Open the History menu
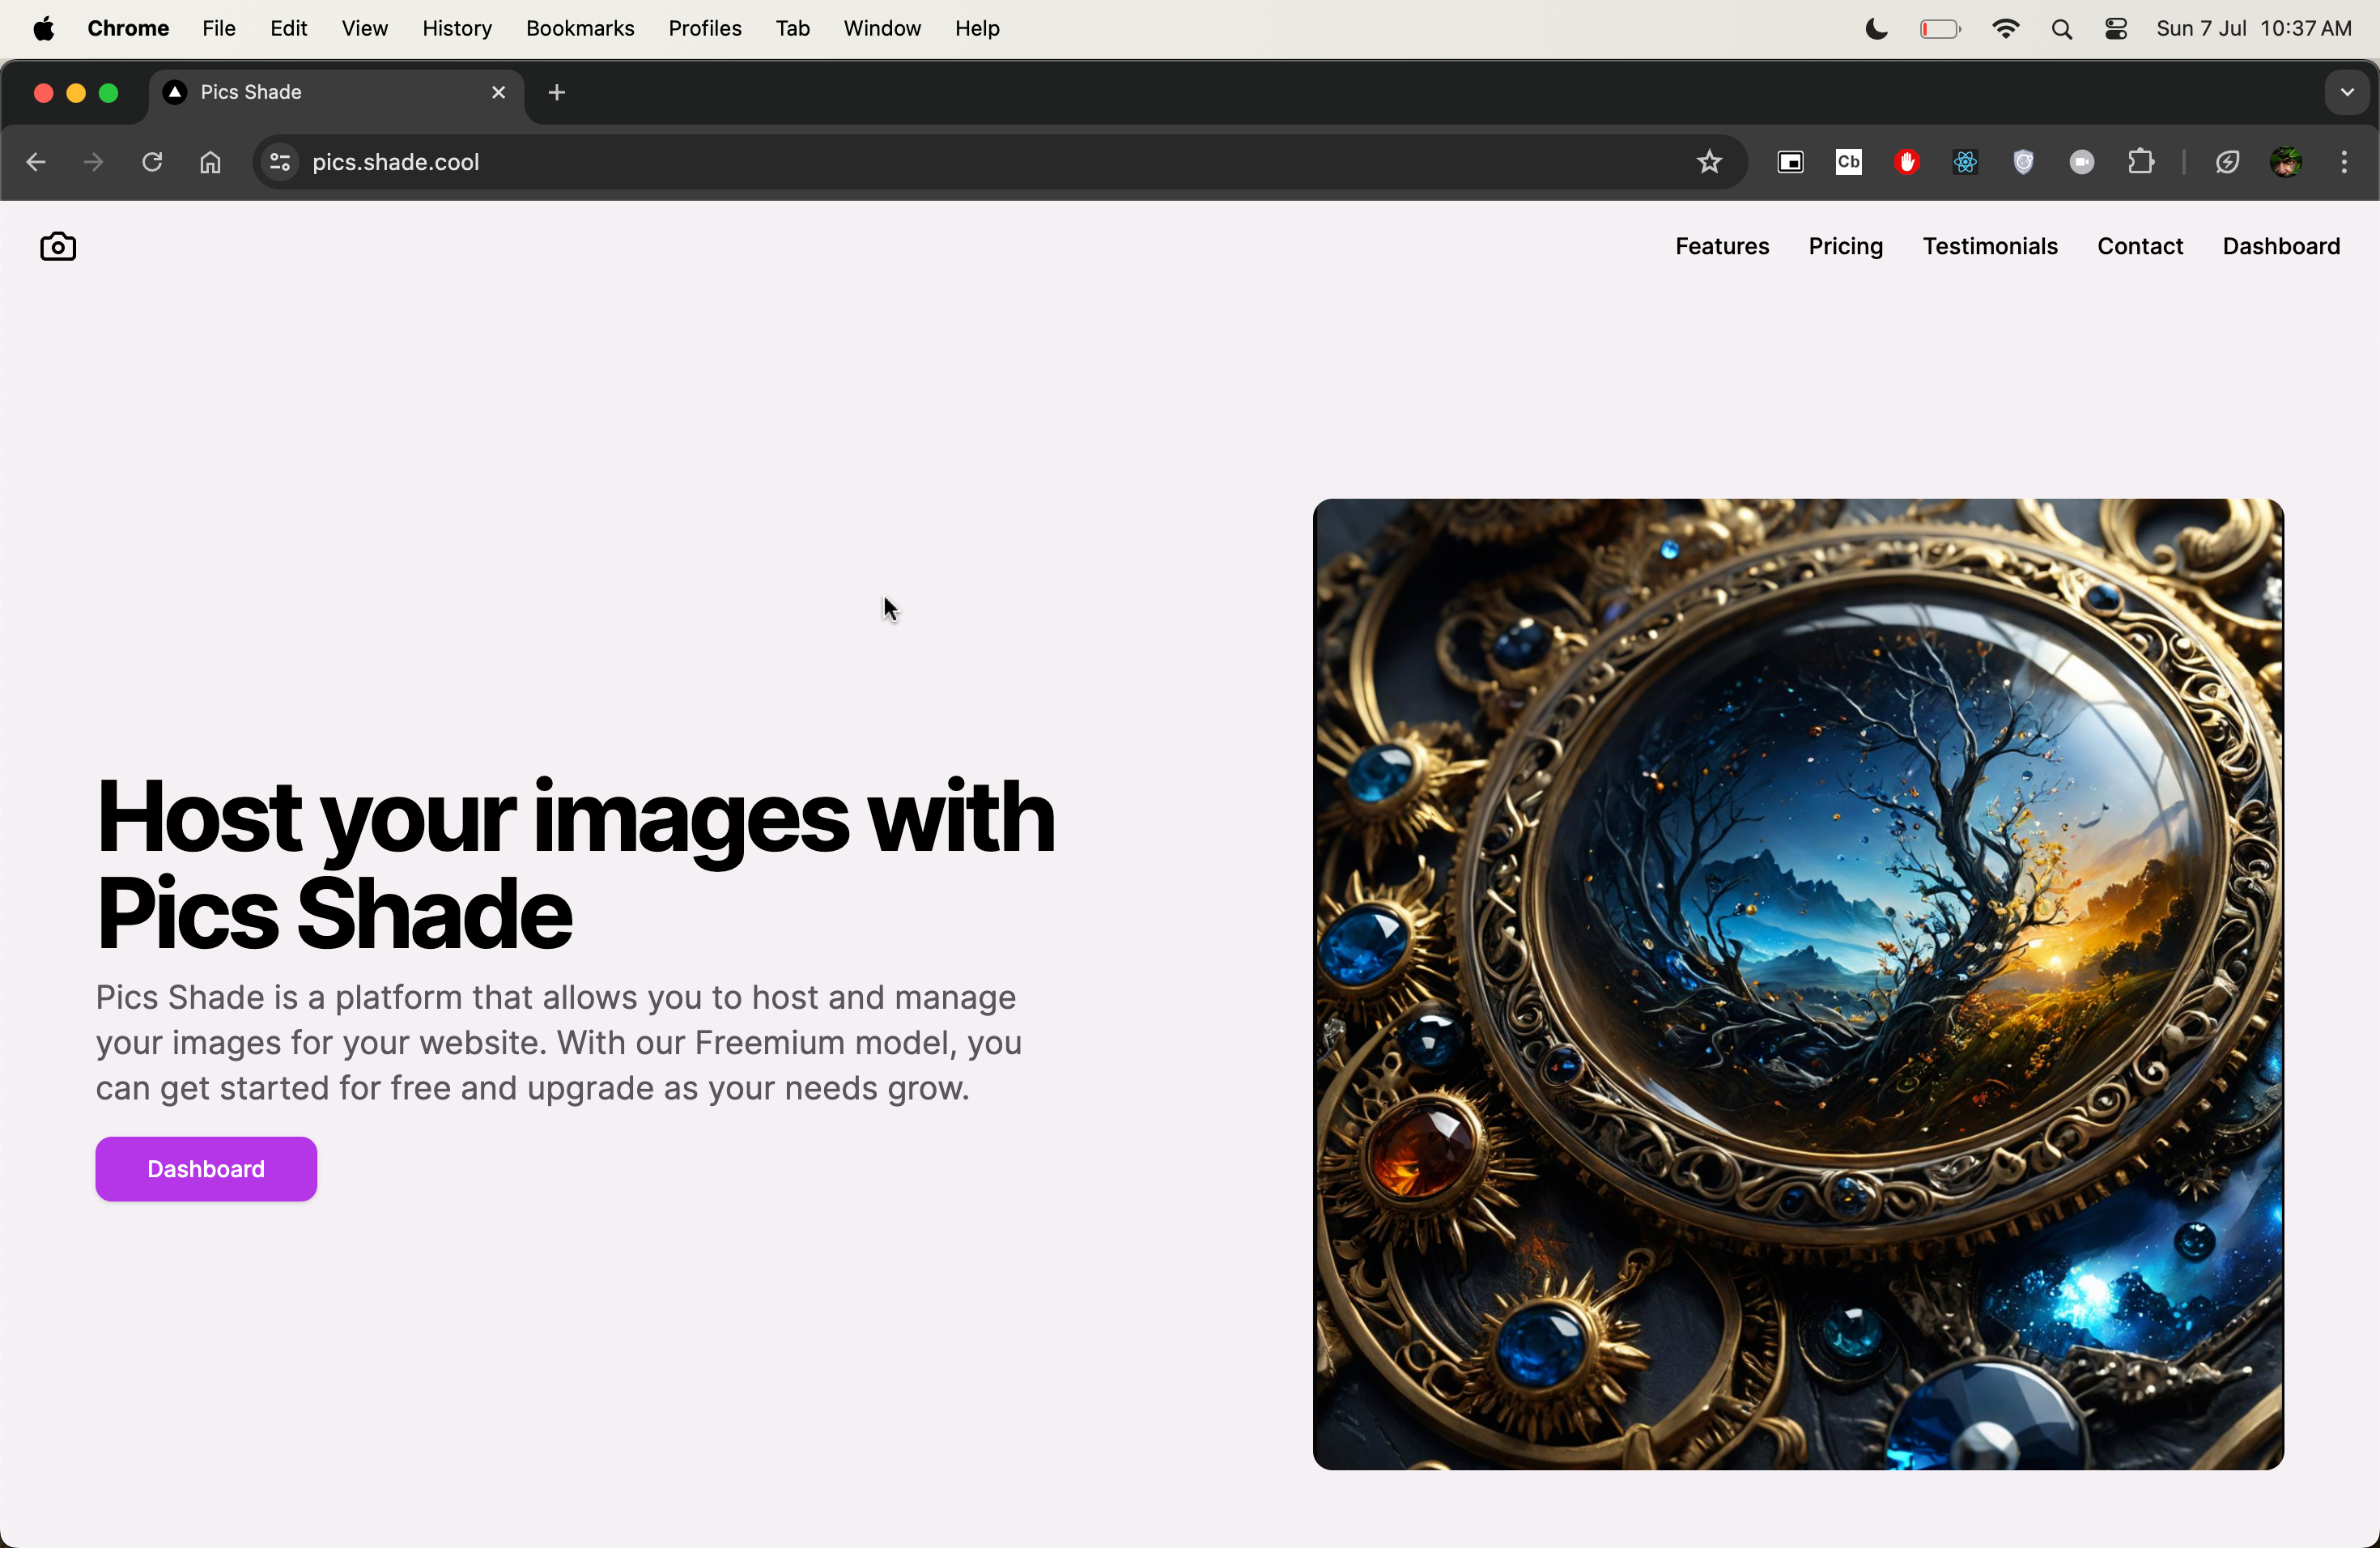The height and width of the screenshot is (1548, 2380). tap(457, 29)
